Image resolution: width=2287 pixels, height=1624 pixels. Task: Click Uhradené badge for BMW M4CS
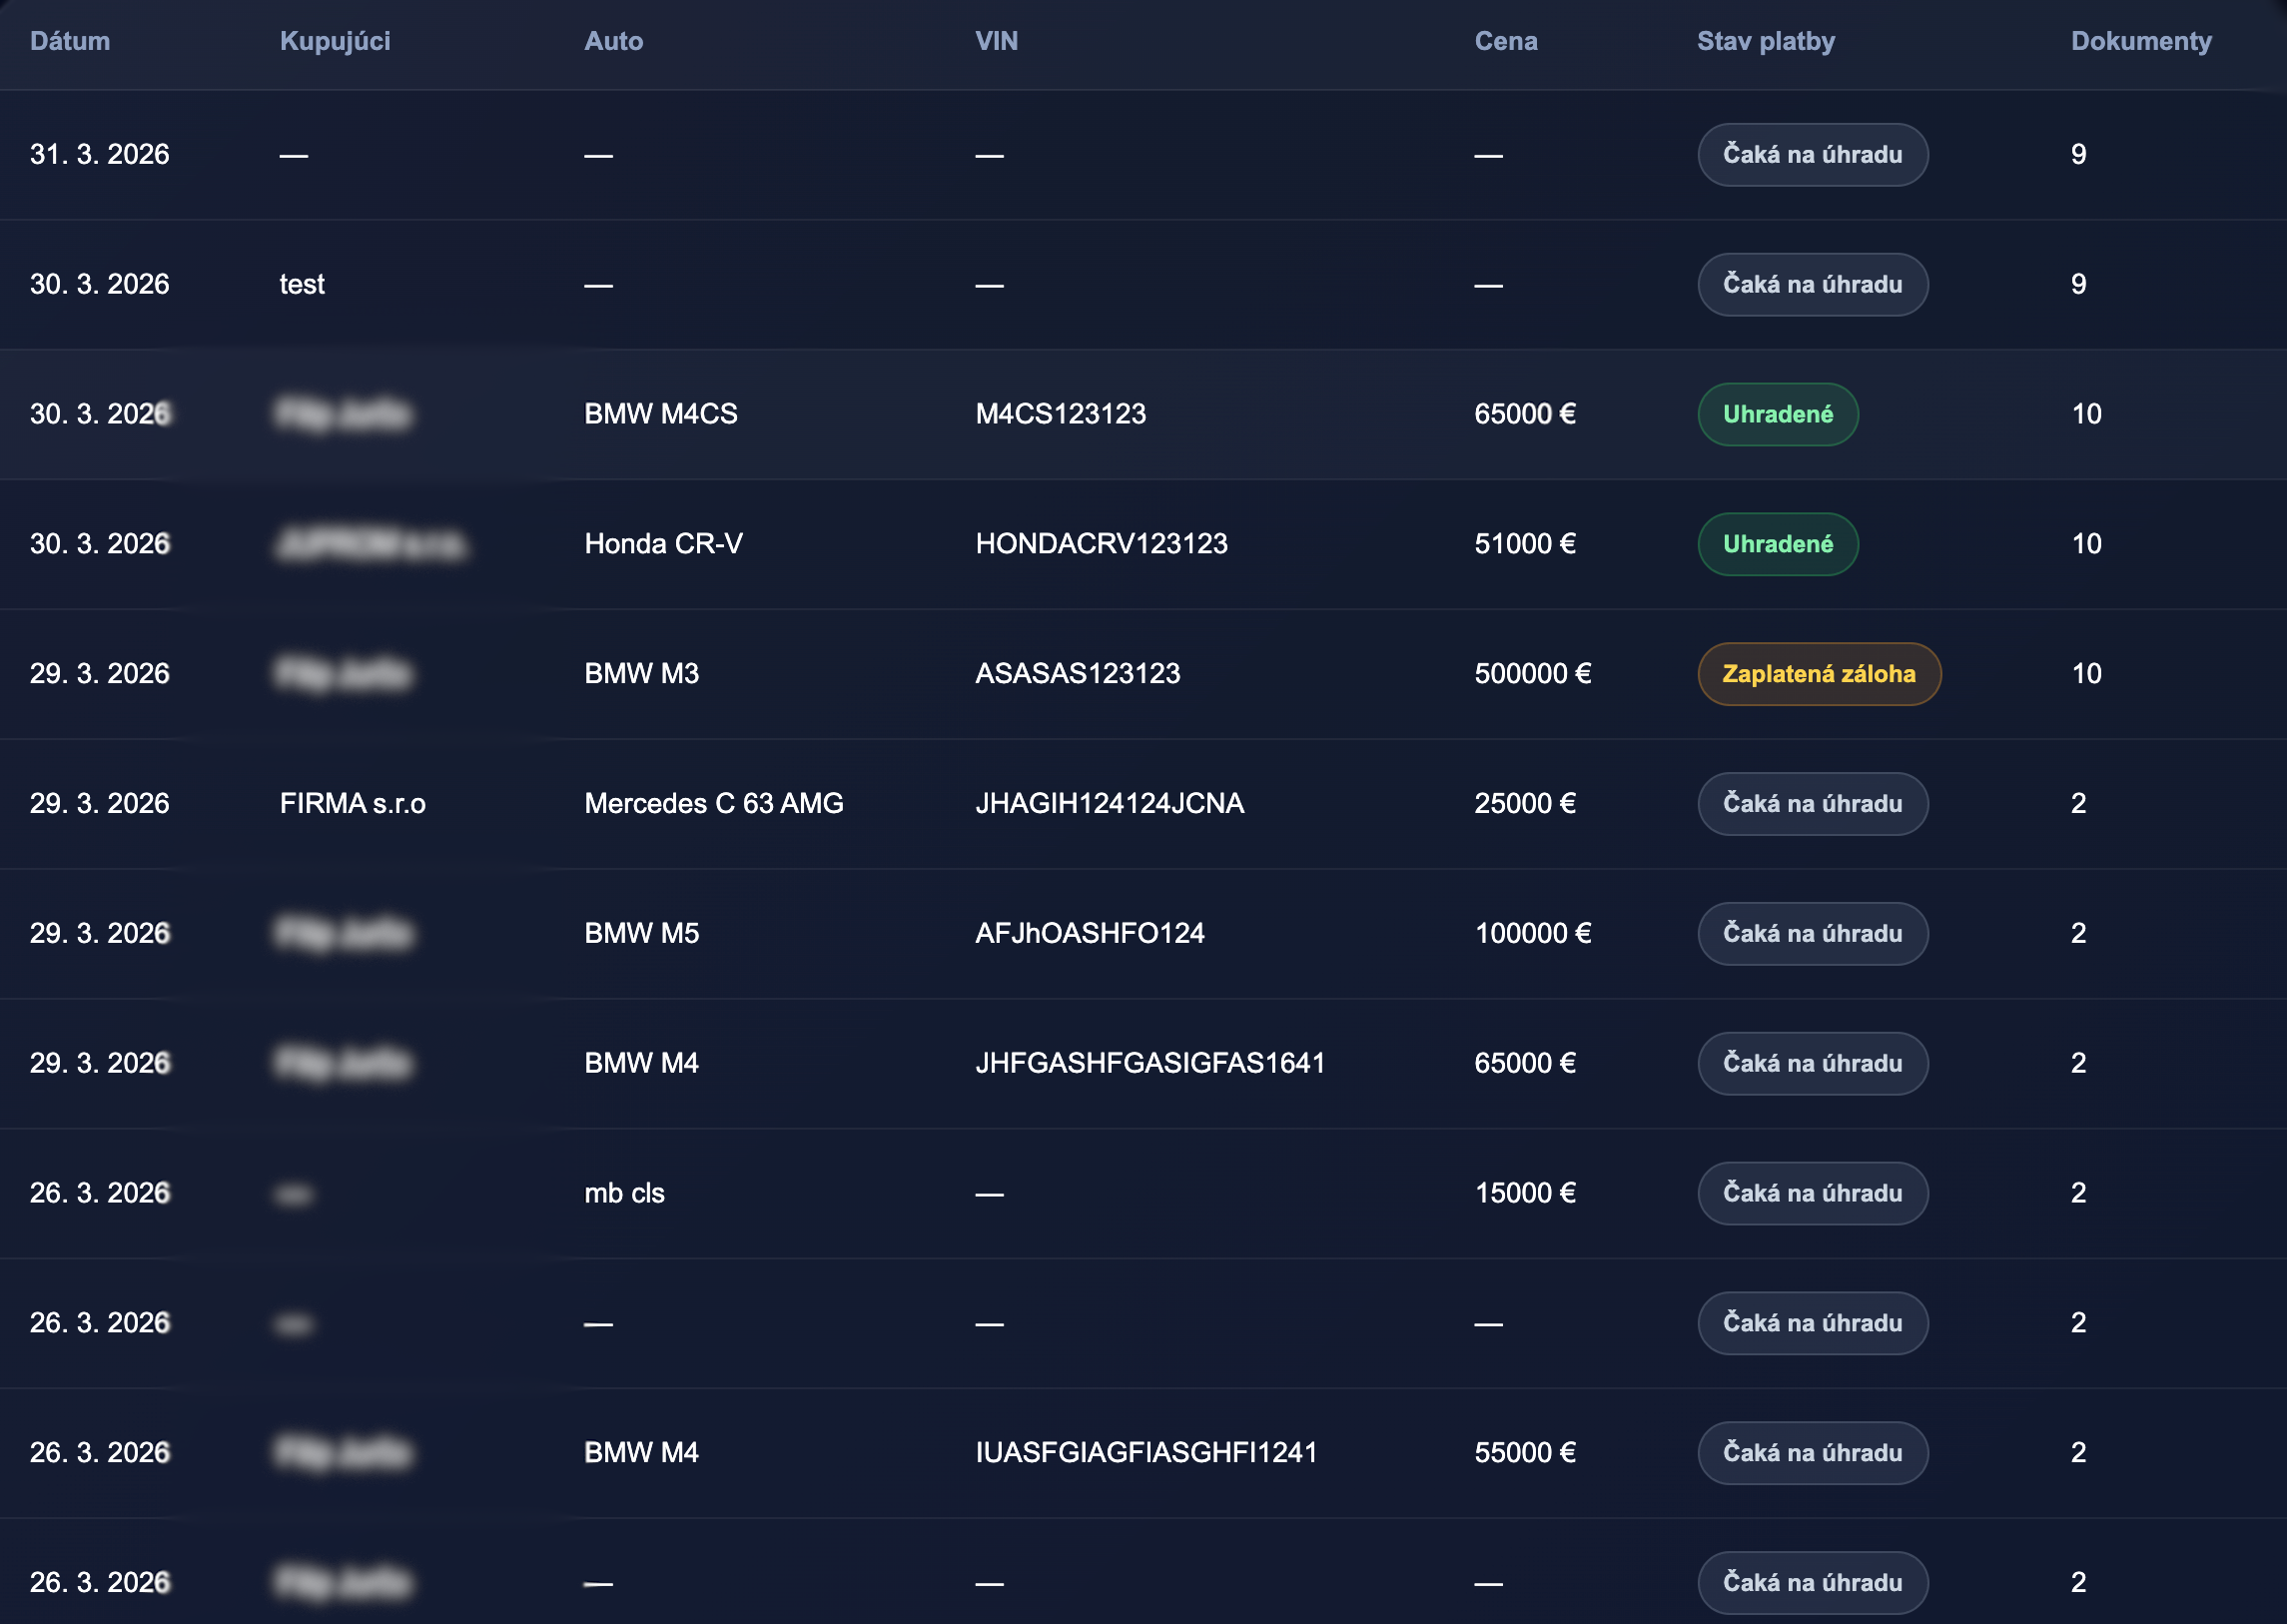point(1777,414)
